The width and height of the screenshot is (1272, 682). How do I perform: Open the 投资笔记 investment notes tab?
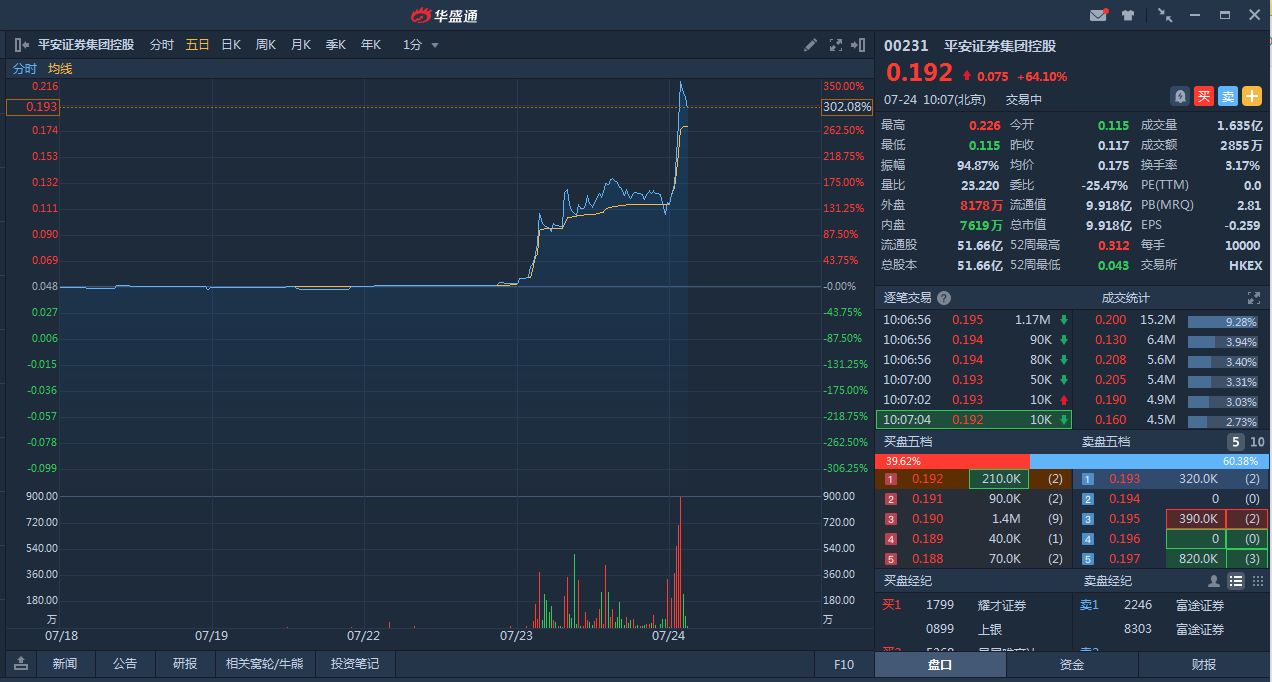point(355,664)
